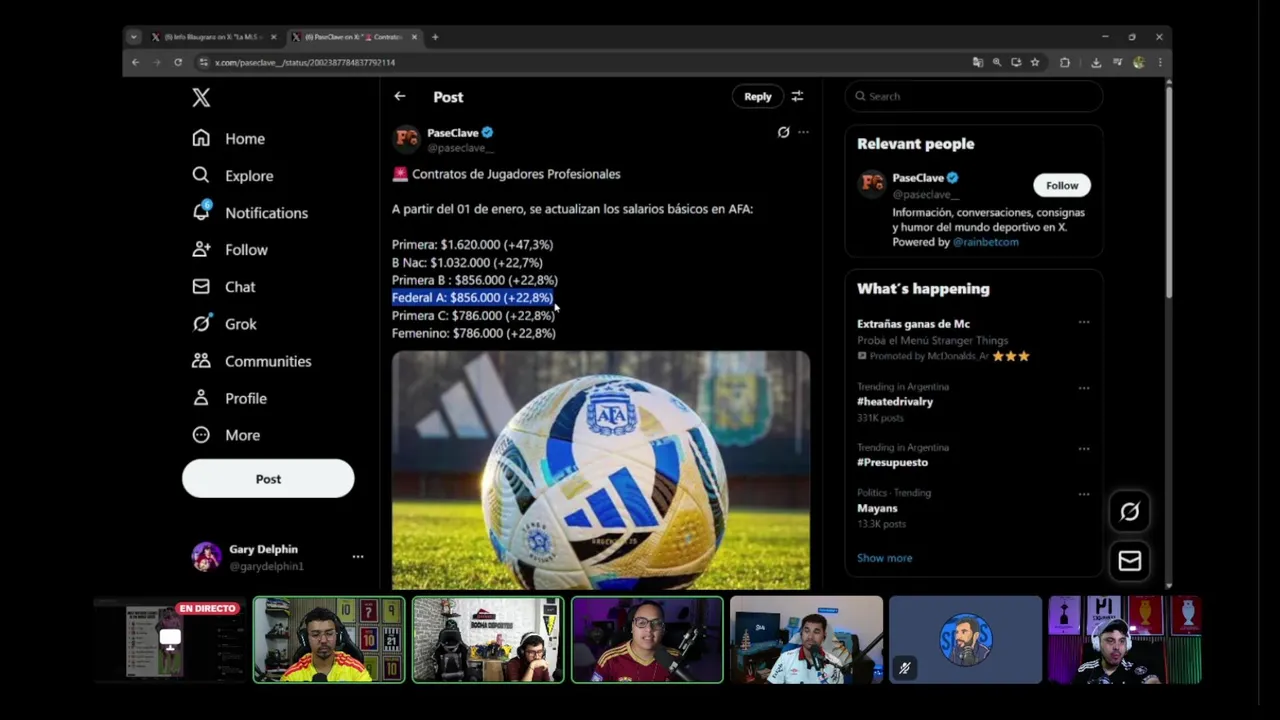This screenshot has width=1280, height=720.
Task: Open the PaseClave author name on the post
Action: 453,132
